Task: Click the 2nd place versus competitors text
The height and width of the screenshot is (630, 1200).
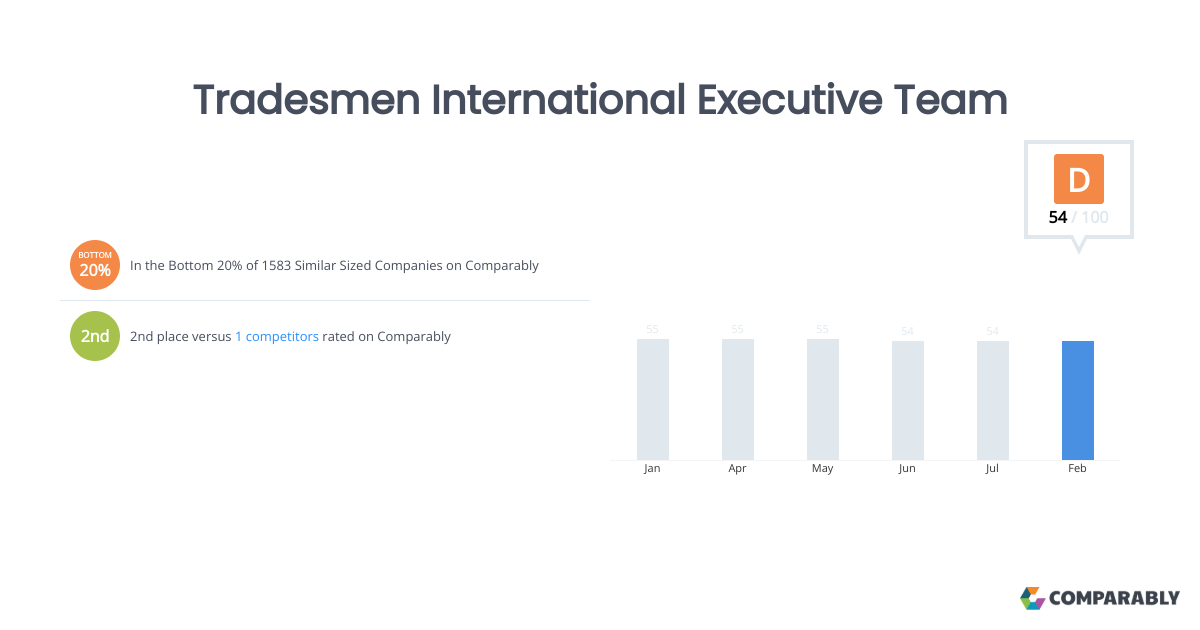Action: tap(290, 337)
